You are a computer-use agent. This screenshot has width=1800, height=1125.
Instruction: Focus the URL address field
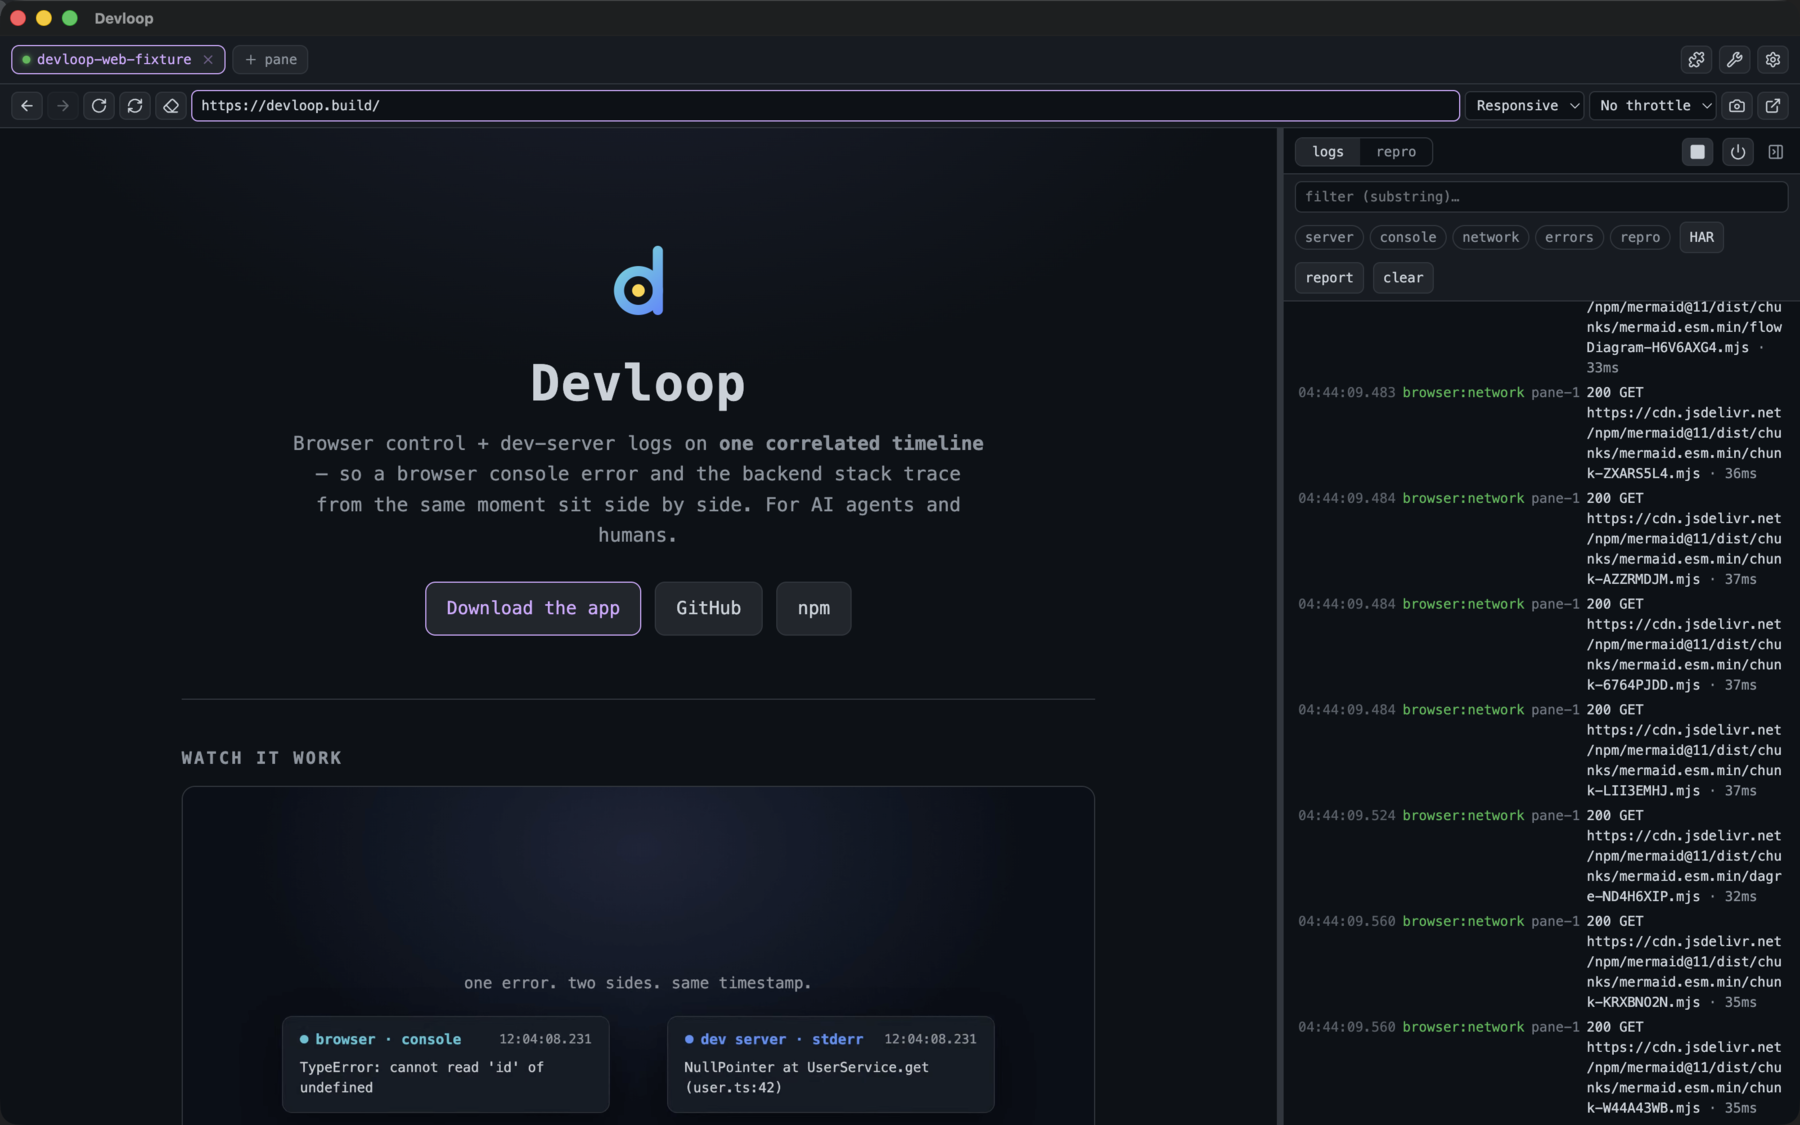825,105
